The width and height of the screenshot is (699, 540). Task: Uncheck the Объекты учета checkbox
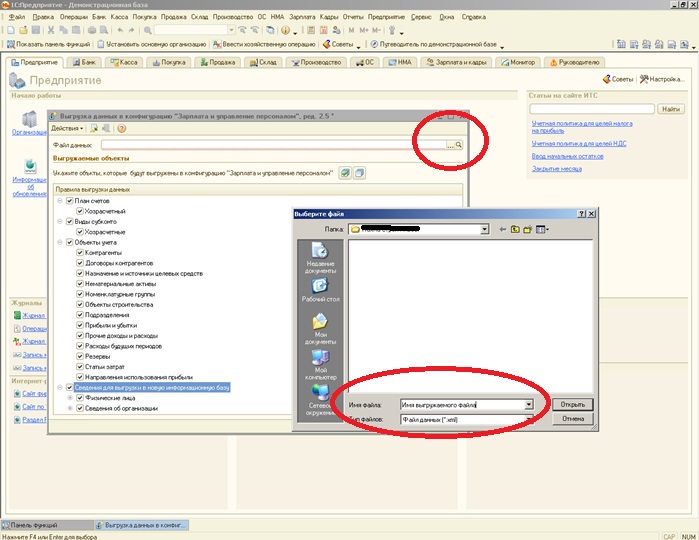tap(70, 242)
